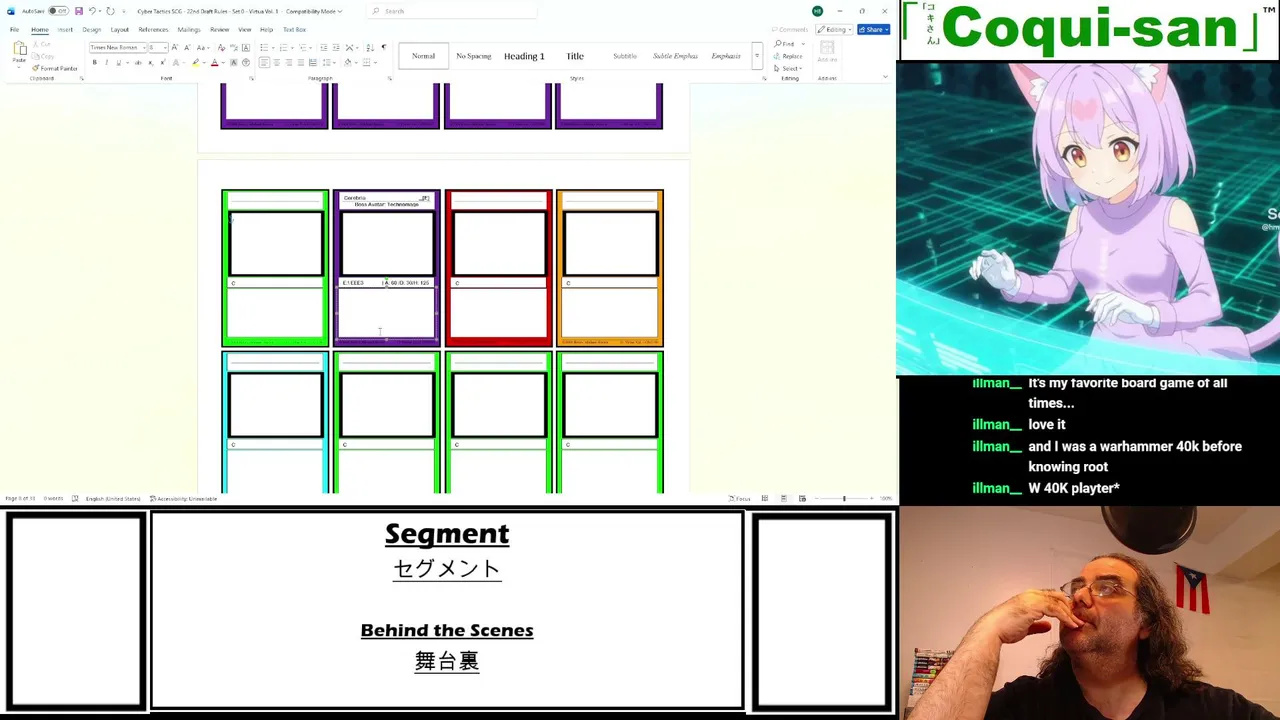Click the Share button
The image size is (1280, 720).
(873, 29)
